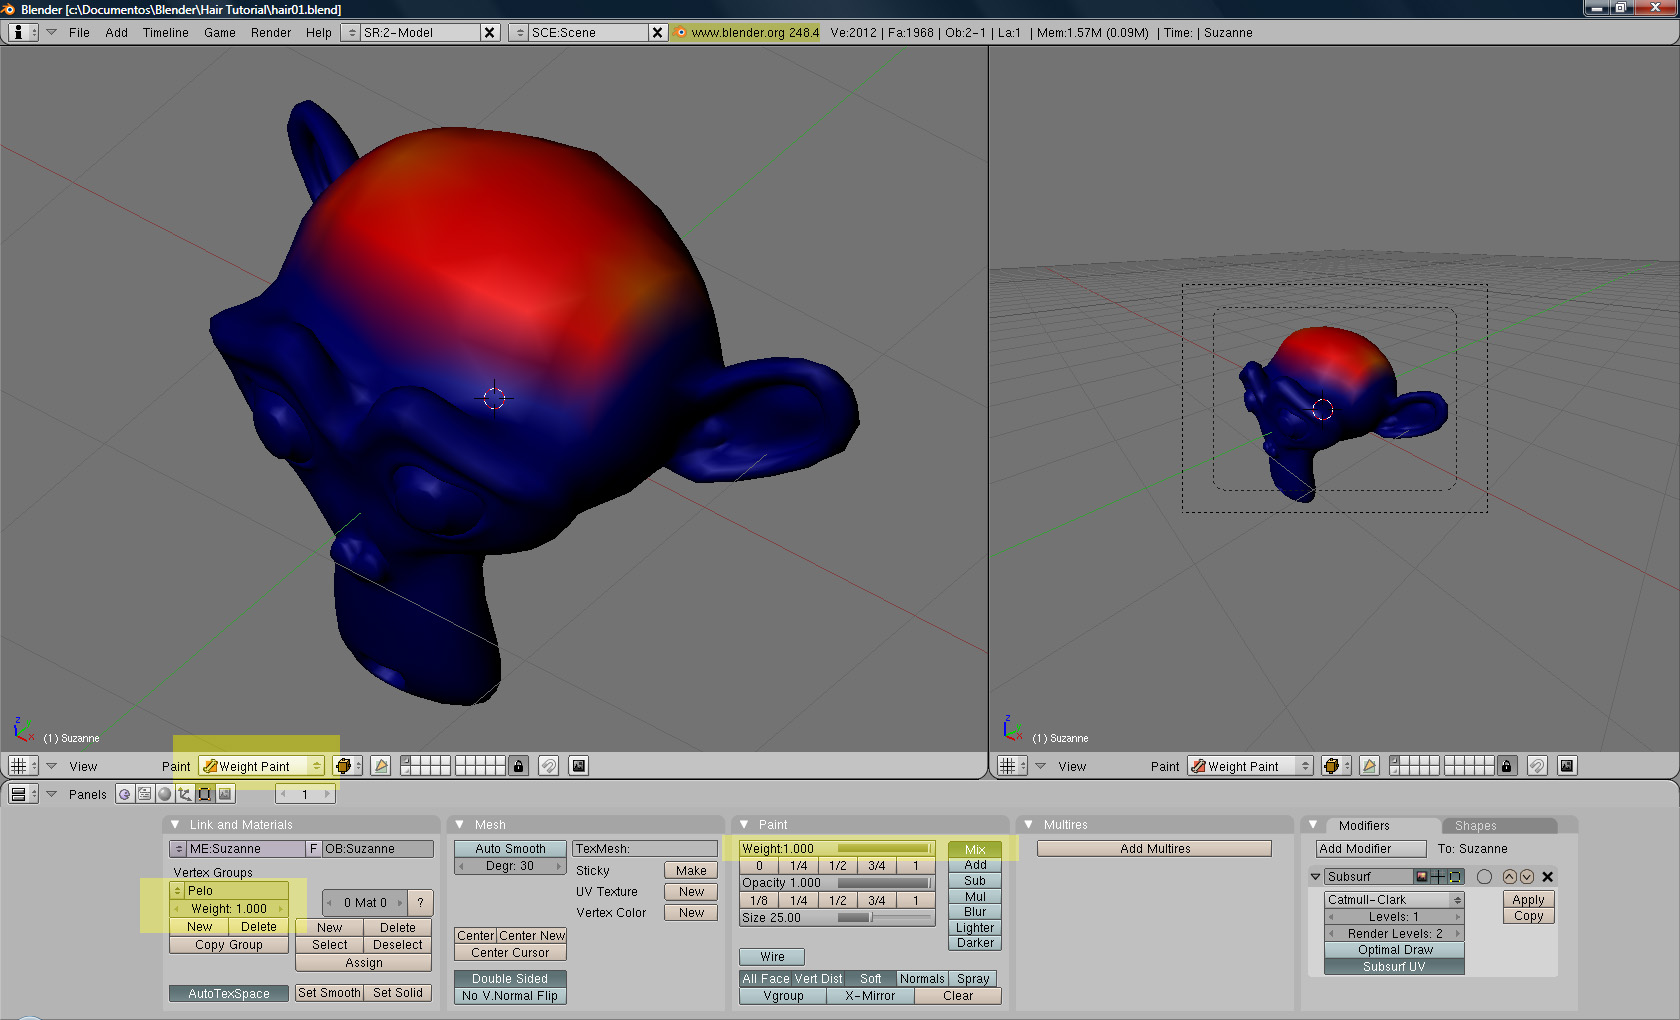
Task: Select the Mix paint blend mode
Action: click(975, 849)
